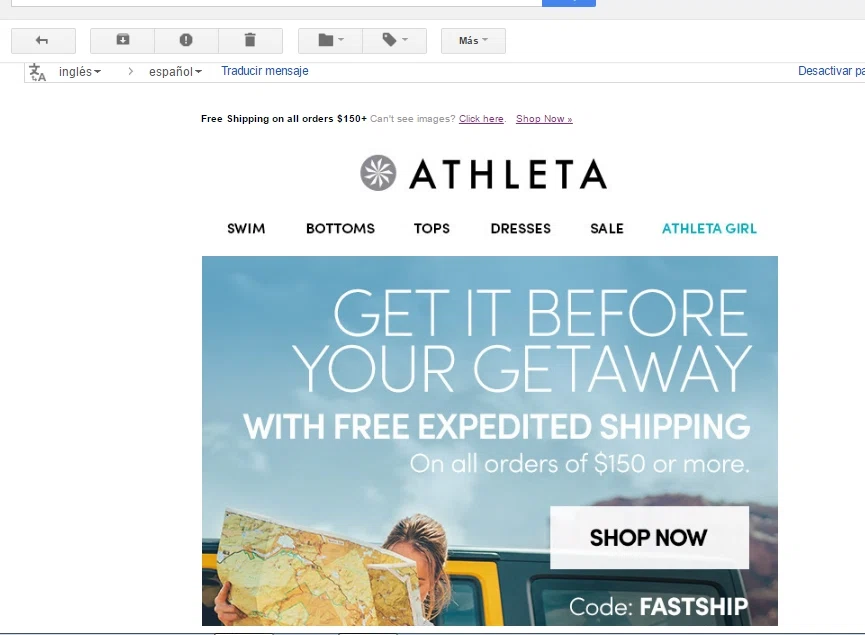Screen dimensions: 865x635
Task: Click the SHOP NOW banner button
Action: click(649, 537)
